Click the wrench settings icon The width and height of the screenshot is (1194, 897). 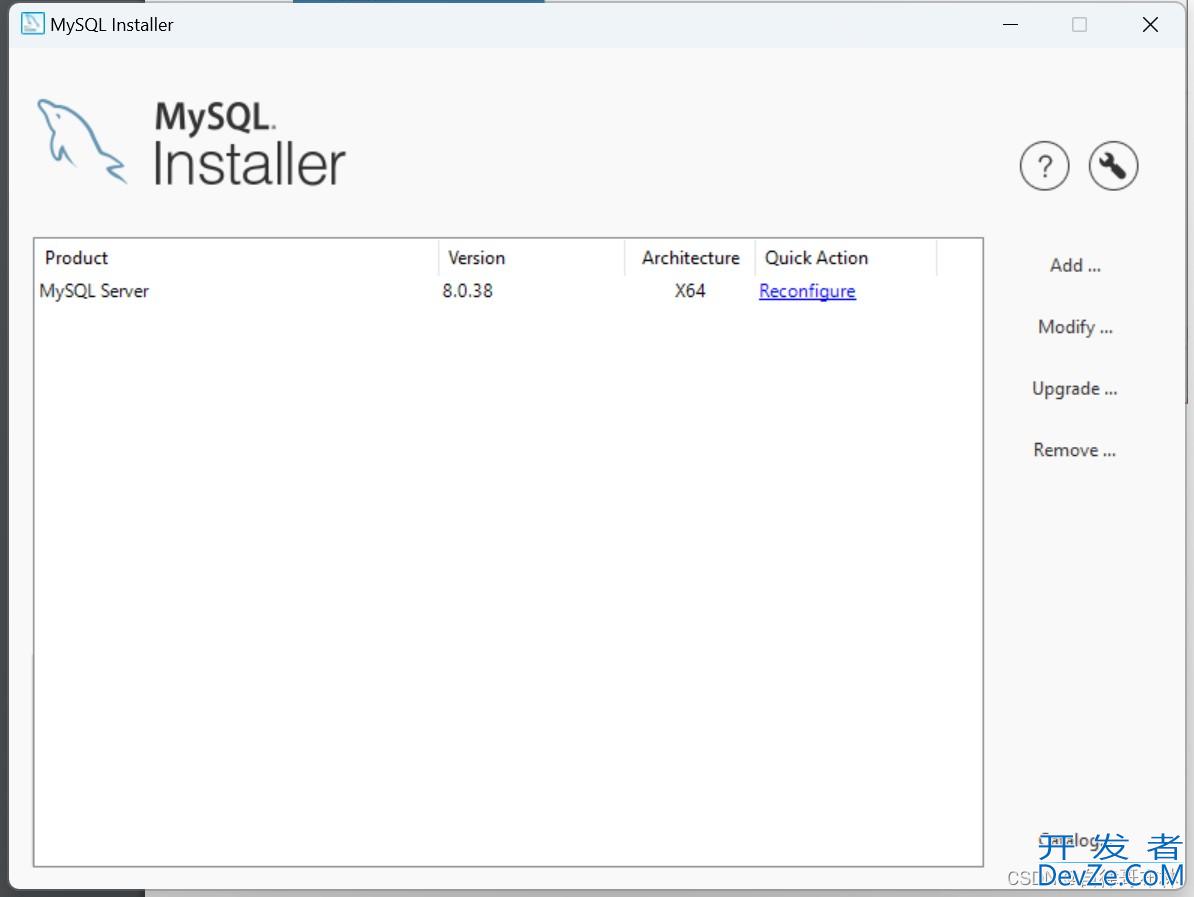[x=1113, y=166]
